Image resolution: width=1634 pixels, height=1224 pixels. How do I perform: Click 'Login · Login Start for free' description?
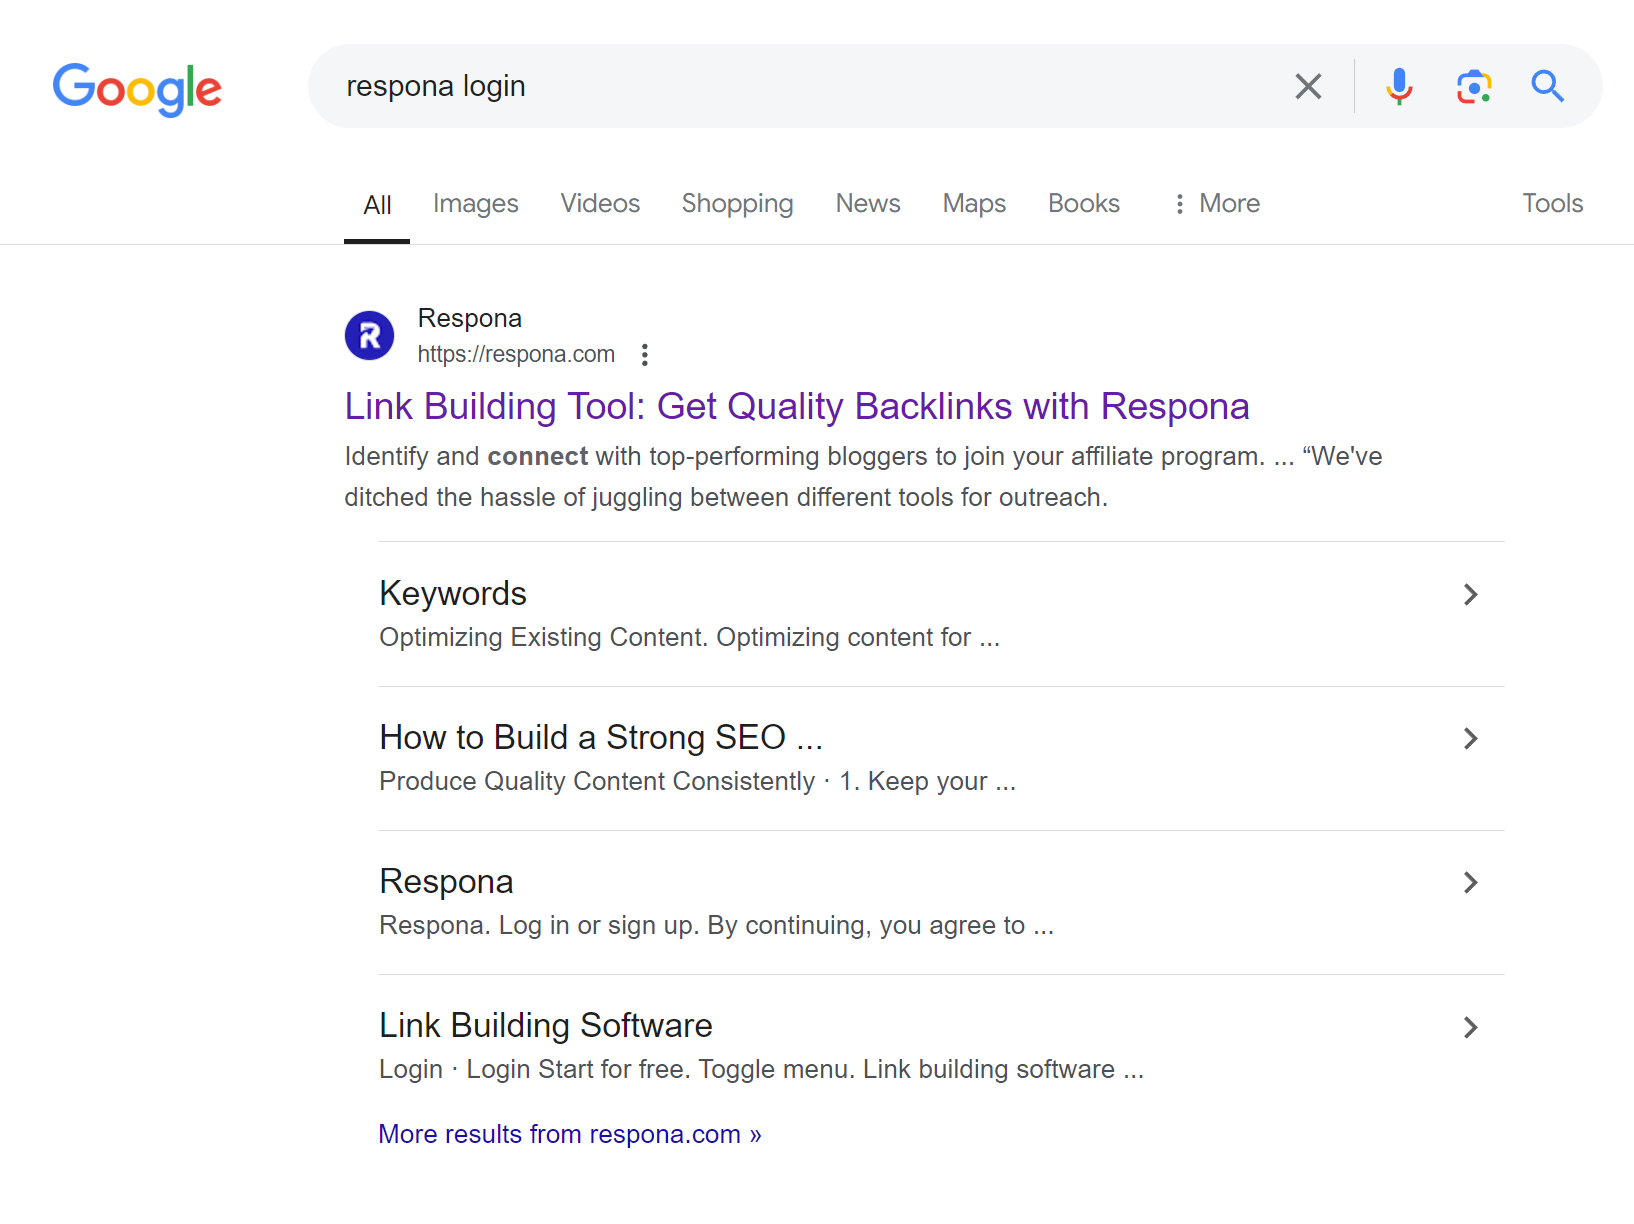(762, 1069)
